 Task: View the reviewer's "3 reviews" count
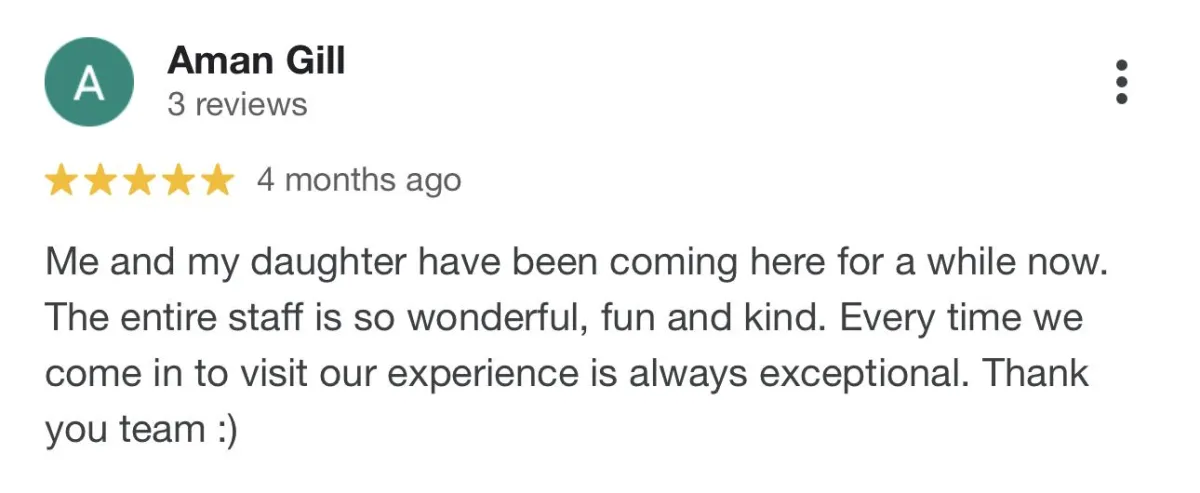pyautogui.click(x=237, y=104)
